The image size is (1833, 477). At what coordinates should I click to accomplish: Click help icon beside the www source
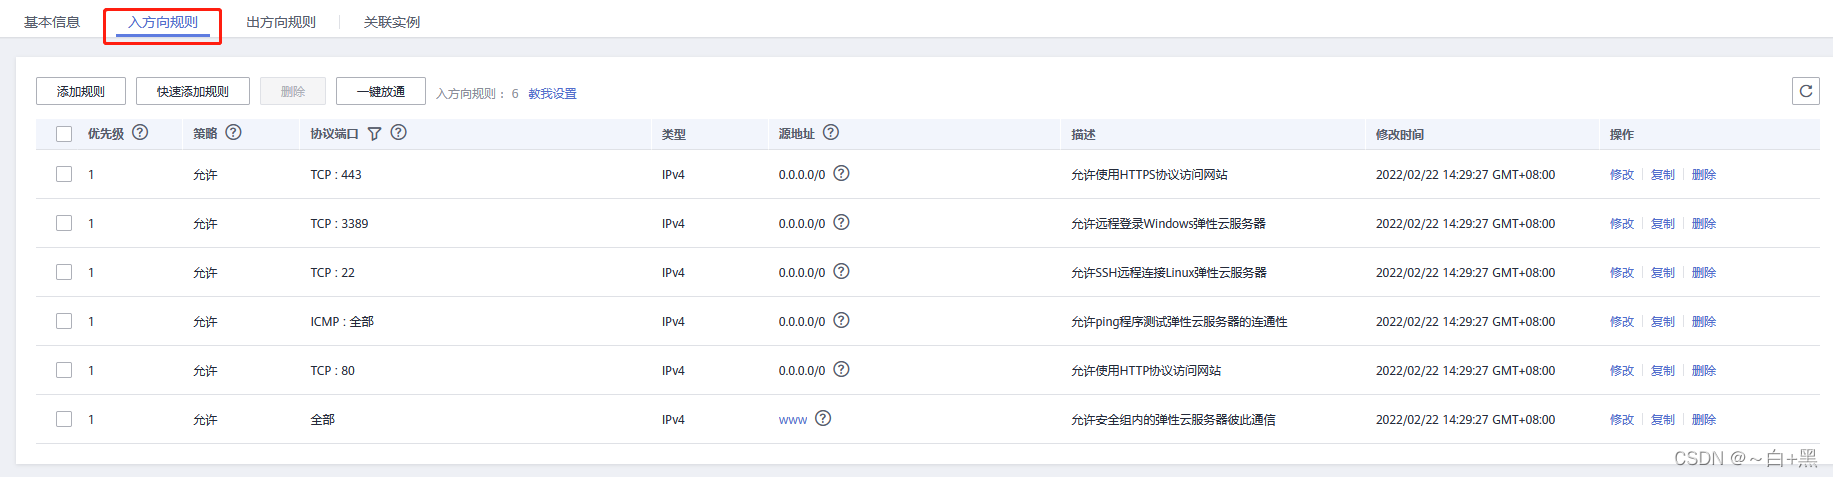coord(823,418)
